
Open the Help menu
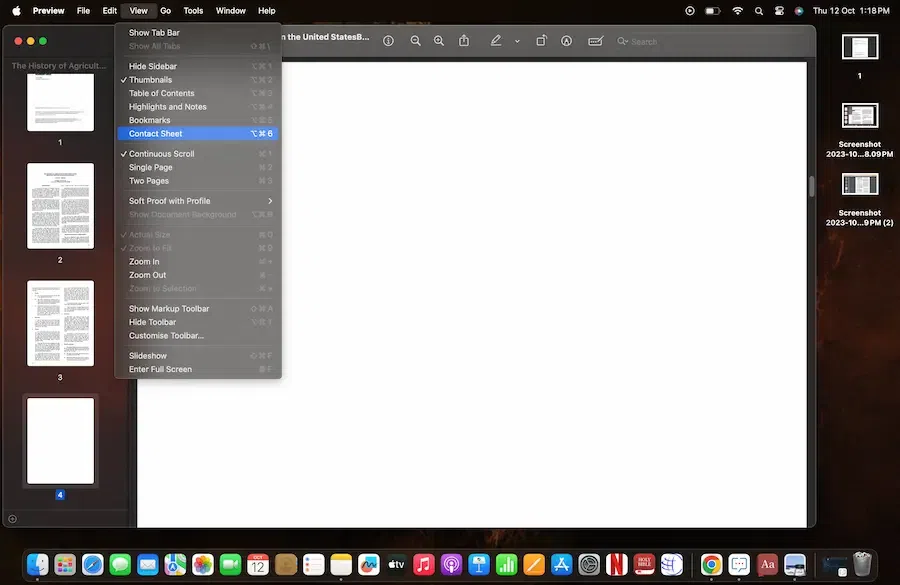coord(267,10)
